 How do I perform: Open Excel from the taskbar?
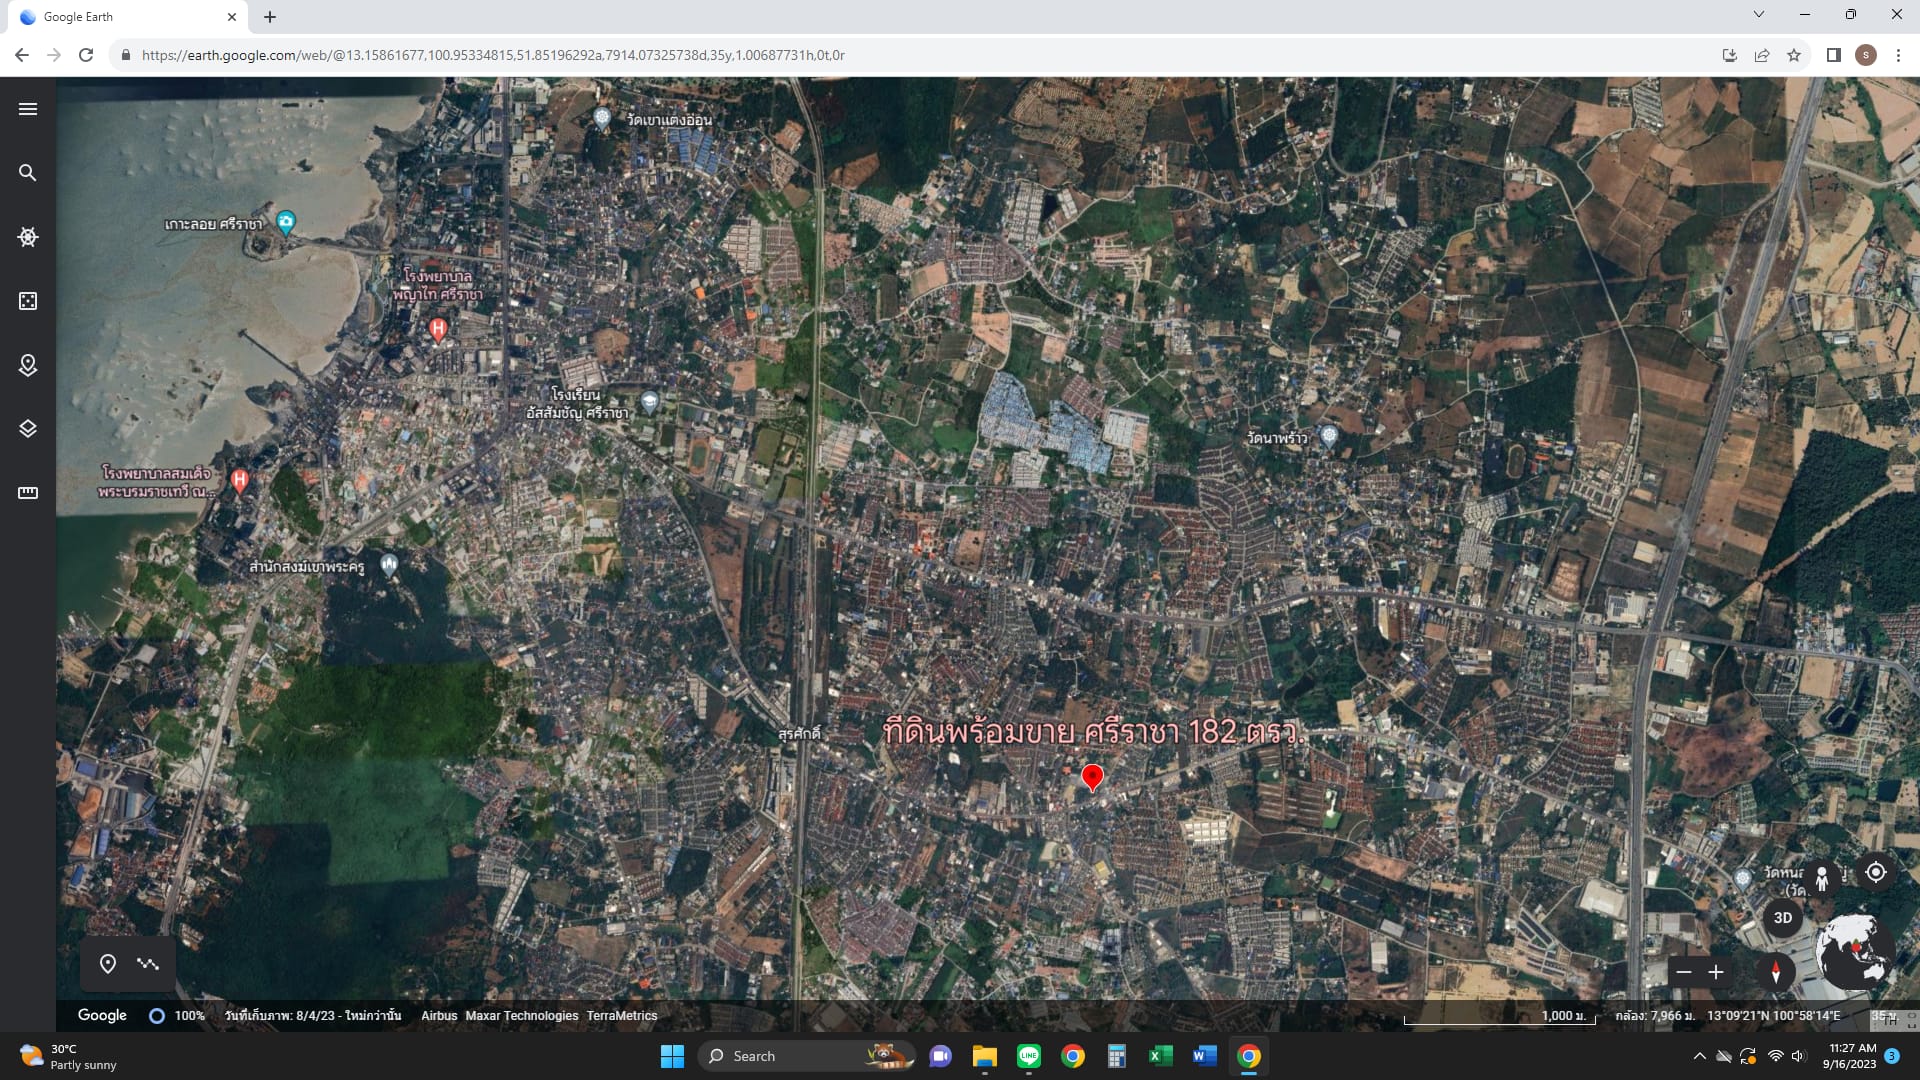[1160, 1056]
